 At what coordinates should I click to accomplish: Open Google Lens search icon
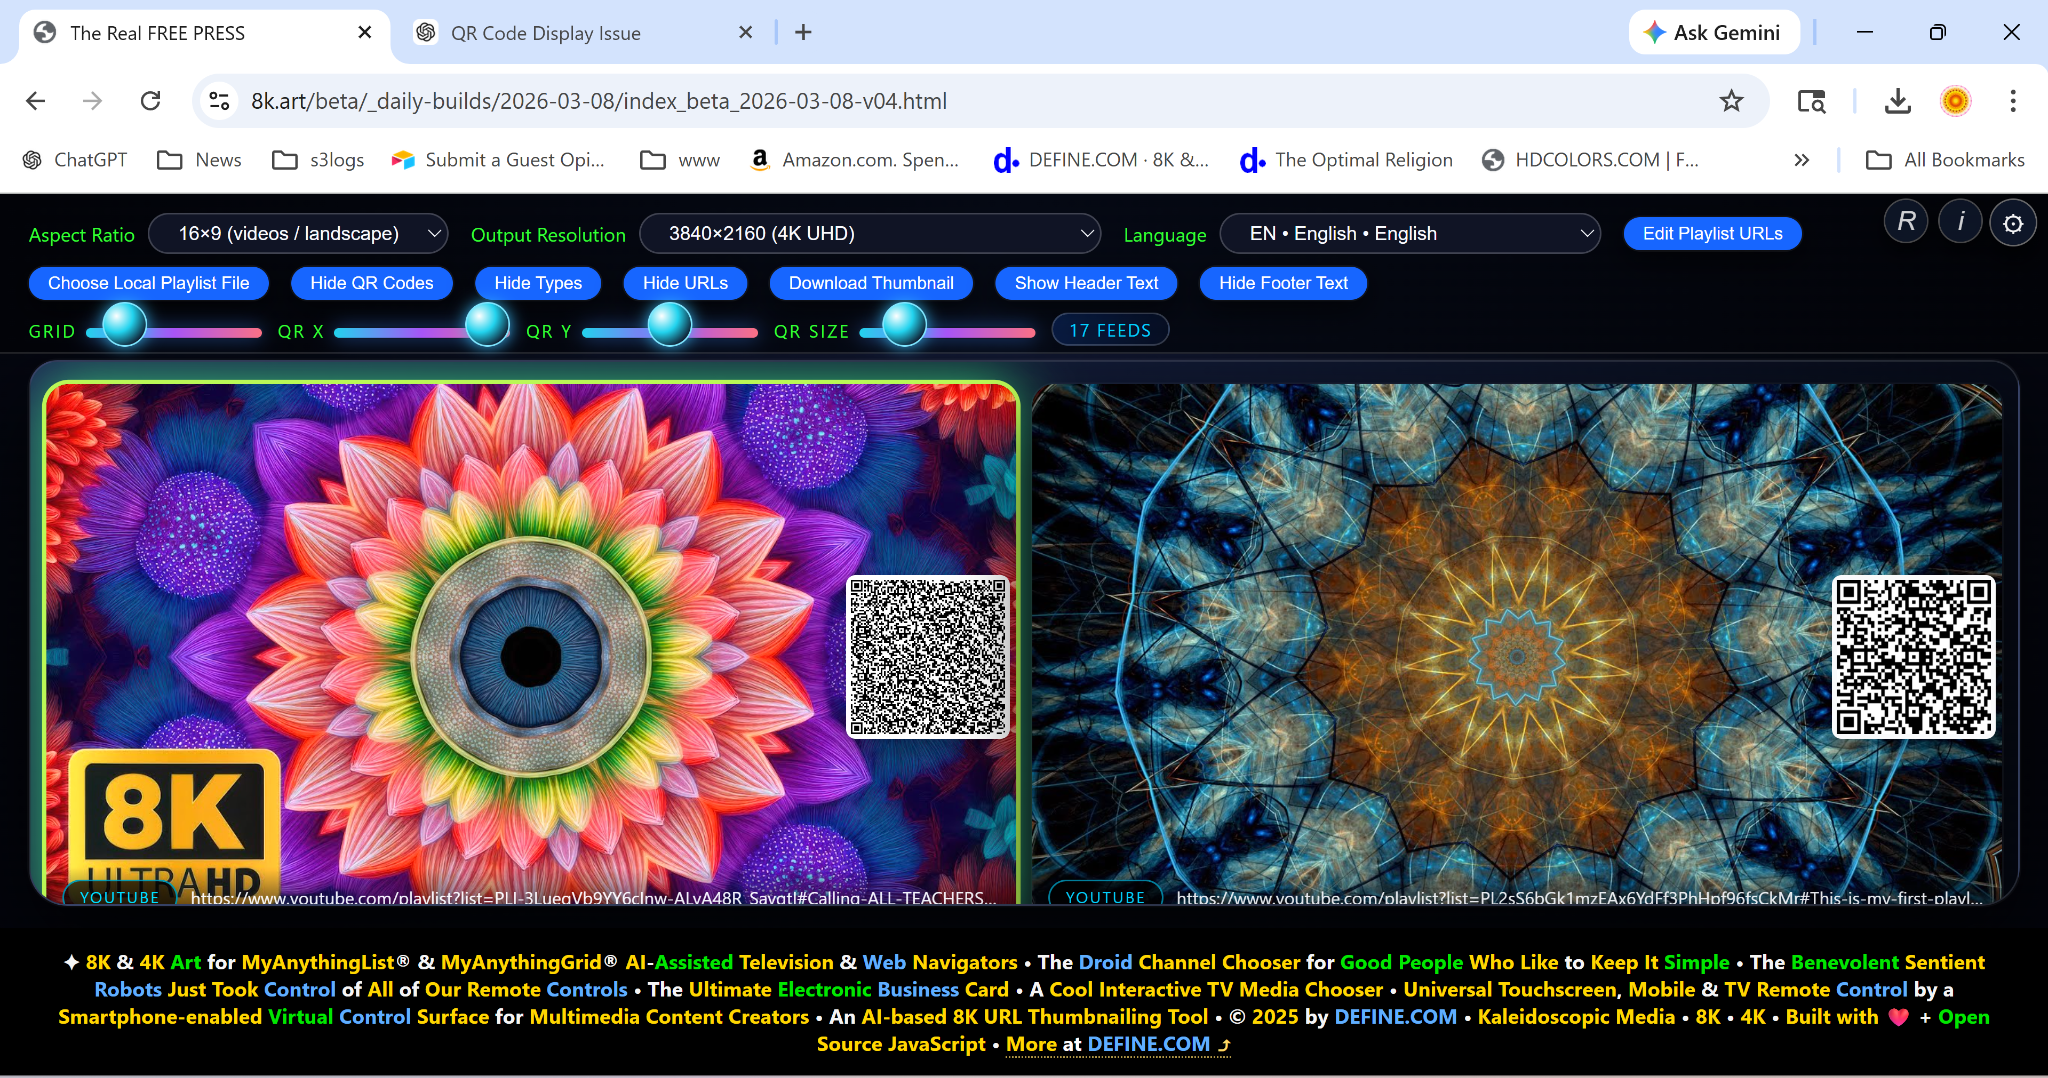(x=1811, y=101)
